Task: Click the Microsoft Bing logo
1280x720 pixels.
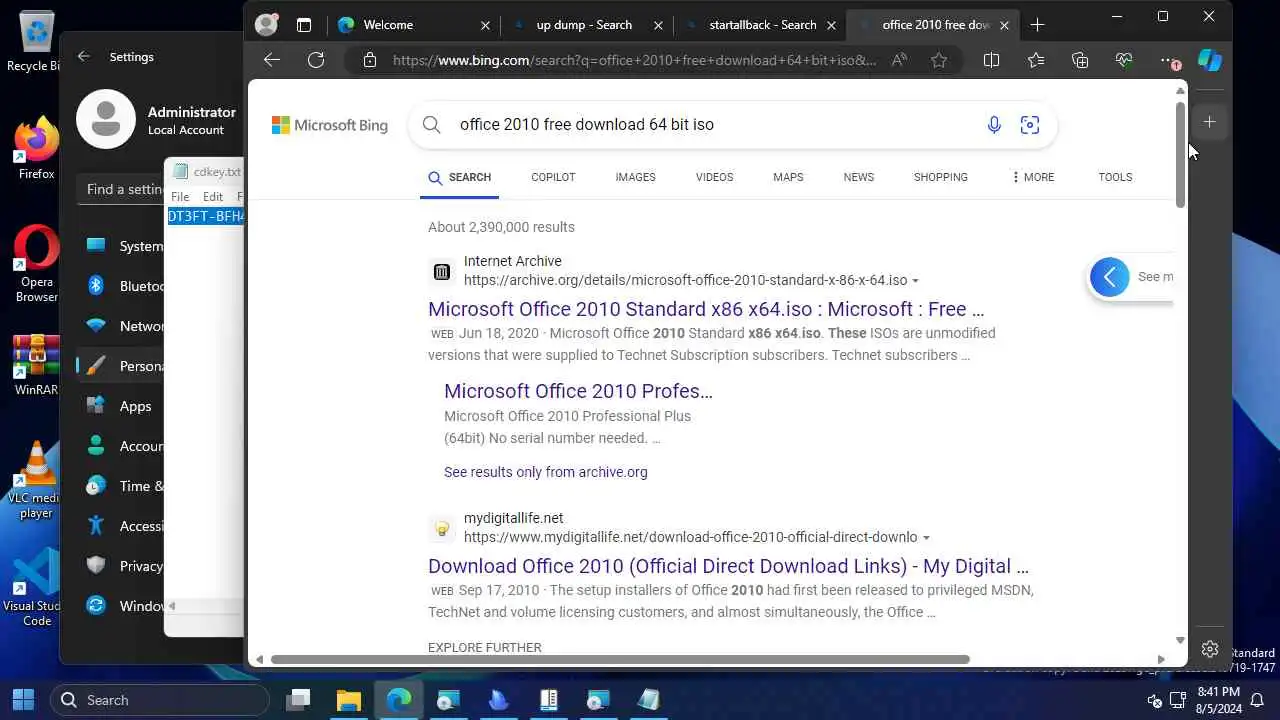Action: 330,125
